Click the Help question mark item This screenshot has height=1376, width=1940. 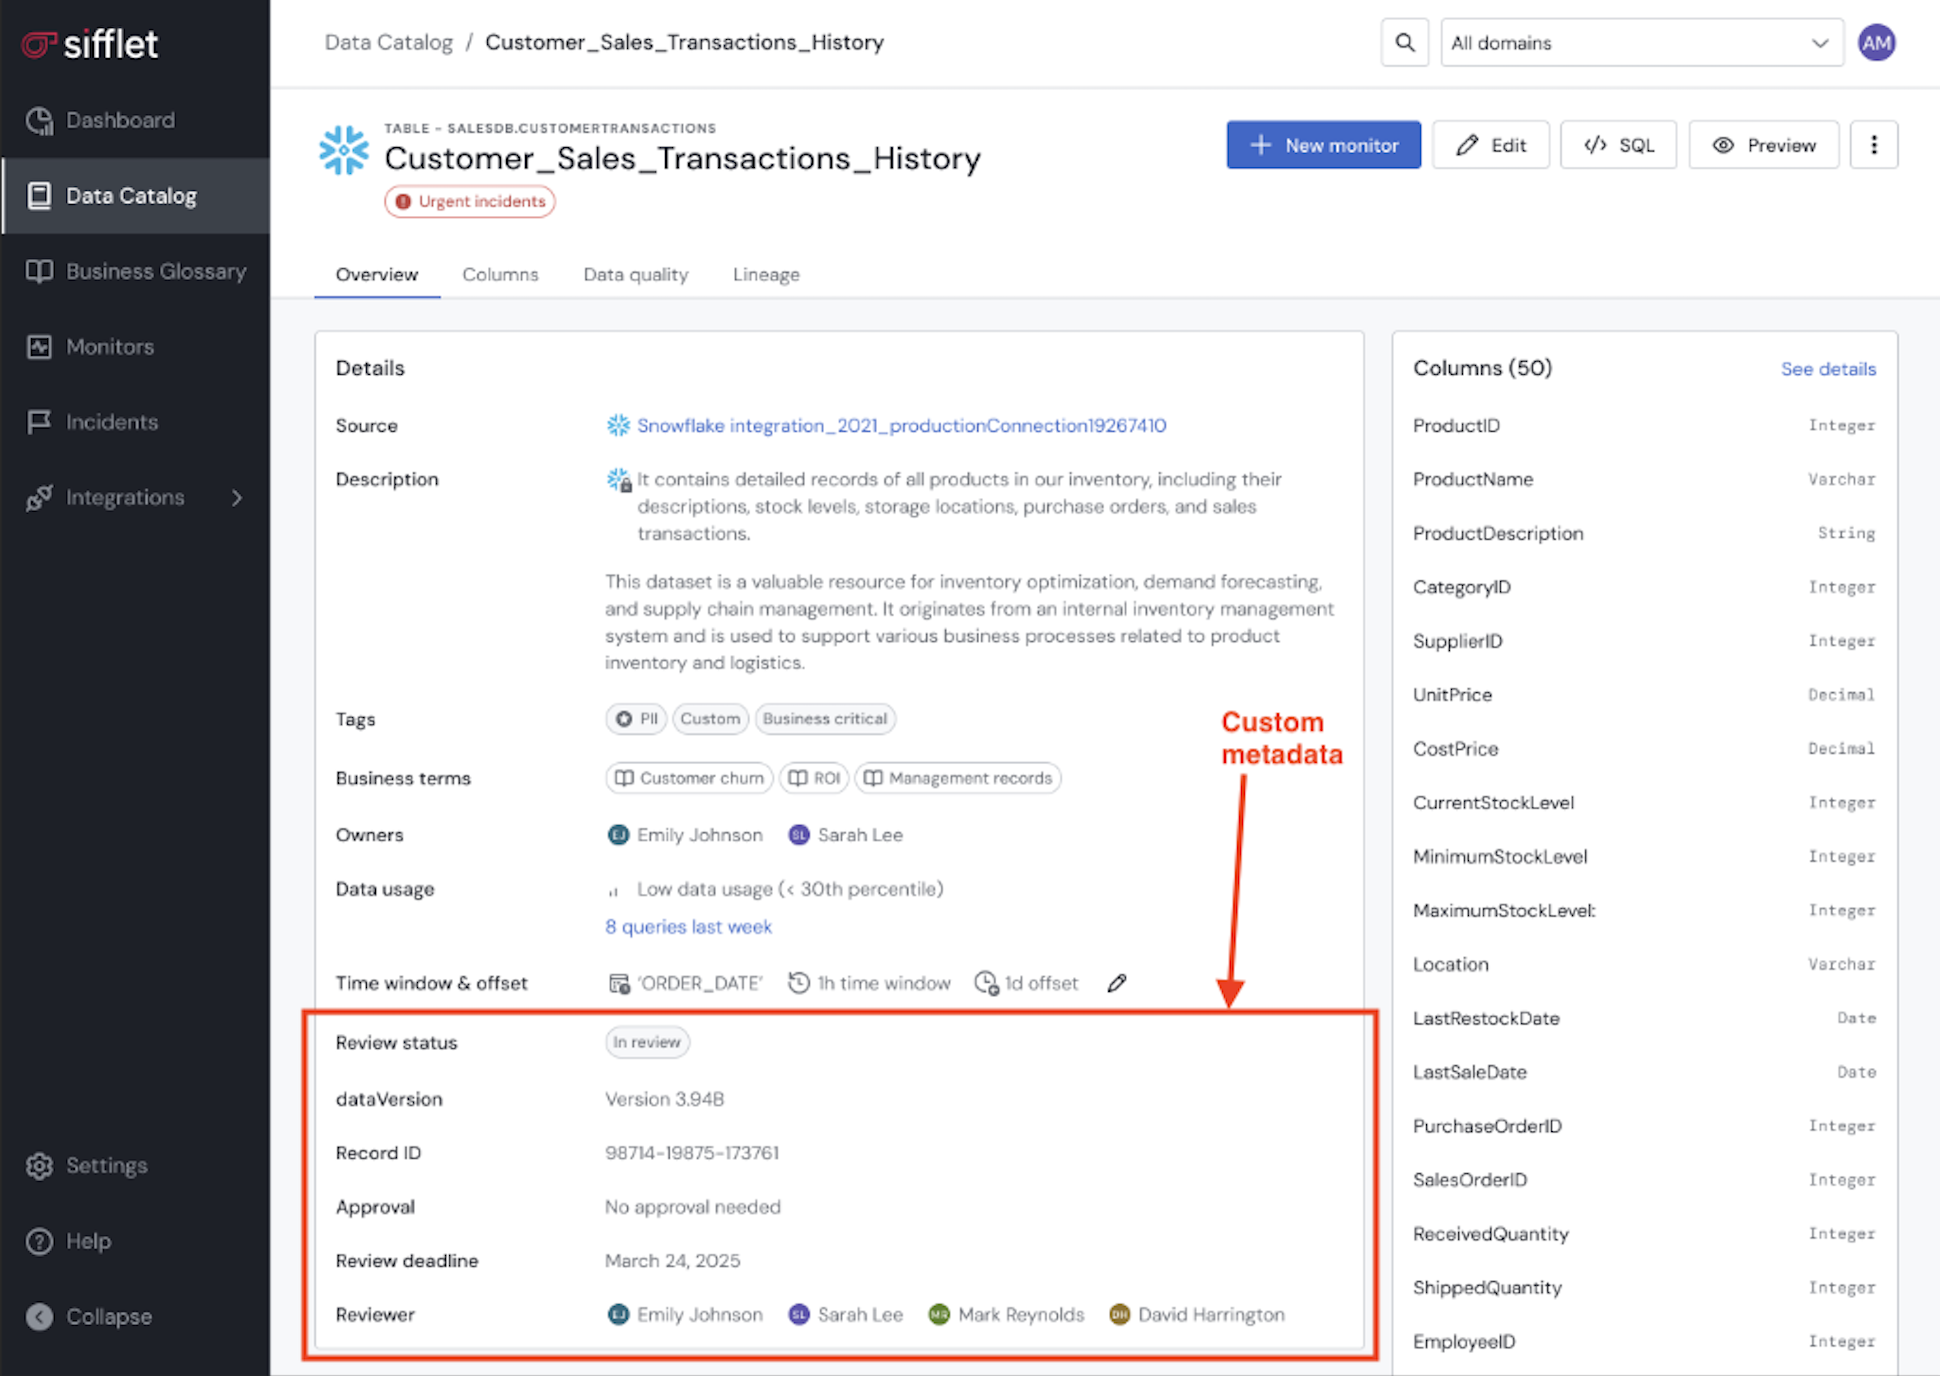[88, 1241]
